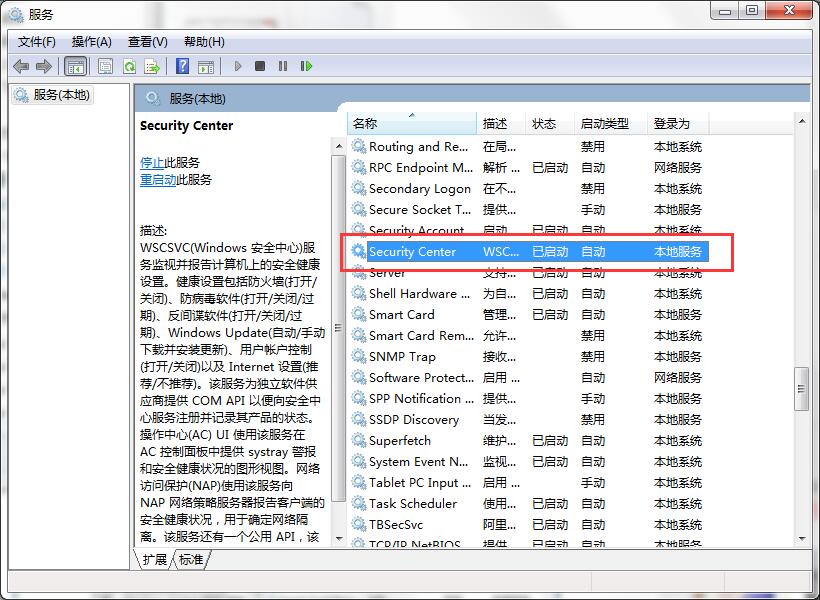820x600 pixels.
Task: Restart the service using the restart icon
Action: tap(307, 66)
